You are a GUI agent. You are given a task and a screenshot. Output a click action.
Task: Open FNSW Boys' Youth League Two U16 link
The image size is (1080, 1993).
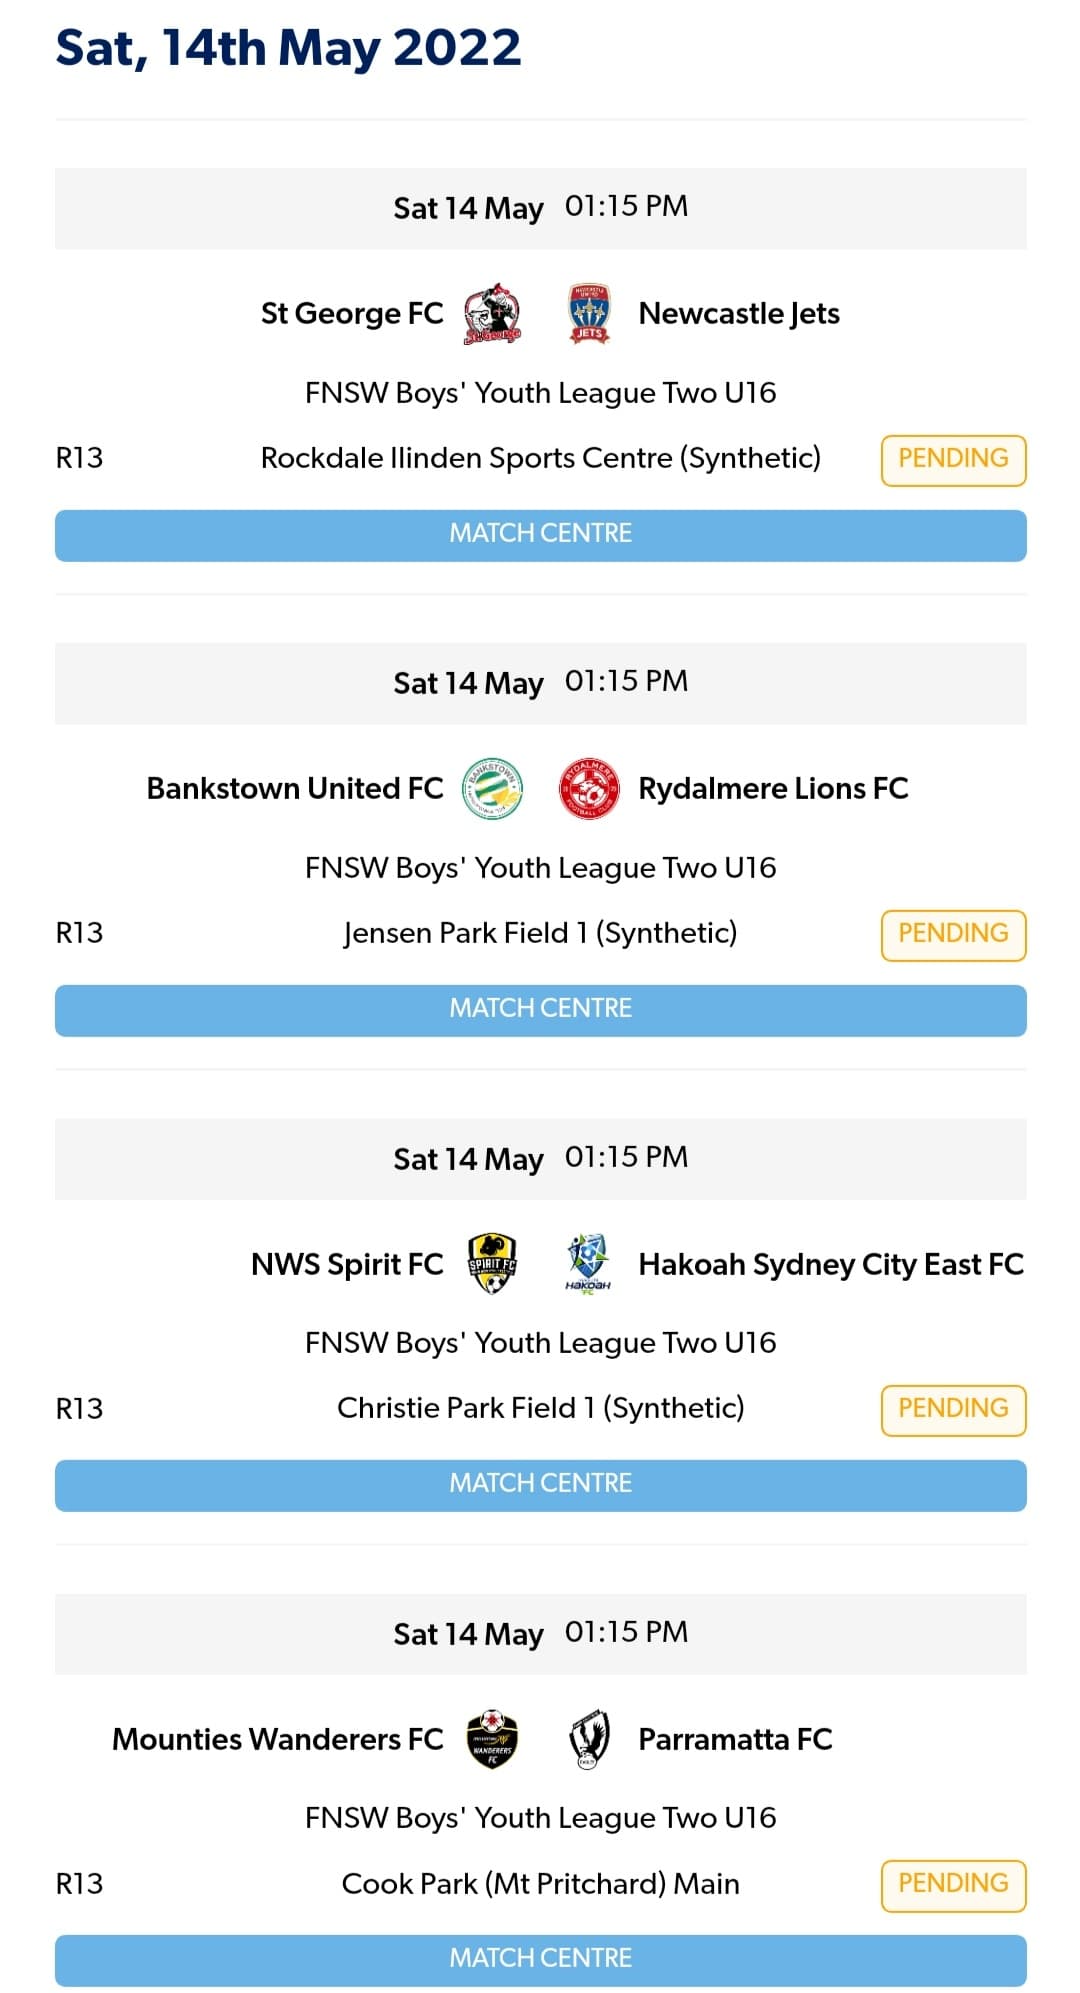(540, 393)
